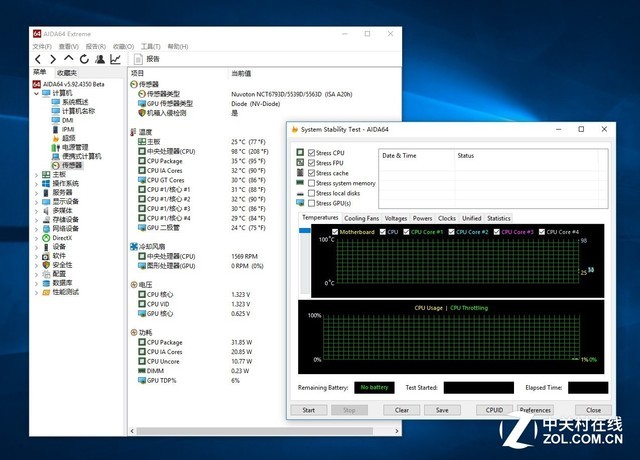Expand the 操作系统 tree node
The width and height of the screenshot is (640, 460).
point(38,183)
